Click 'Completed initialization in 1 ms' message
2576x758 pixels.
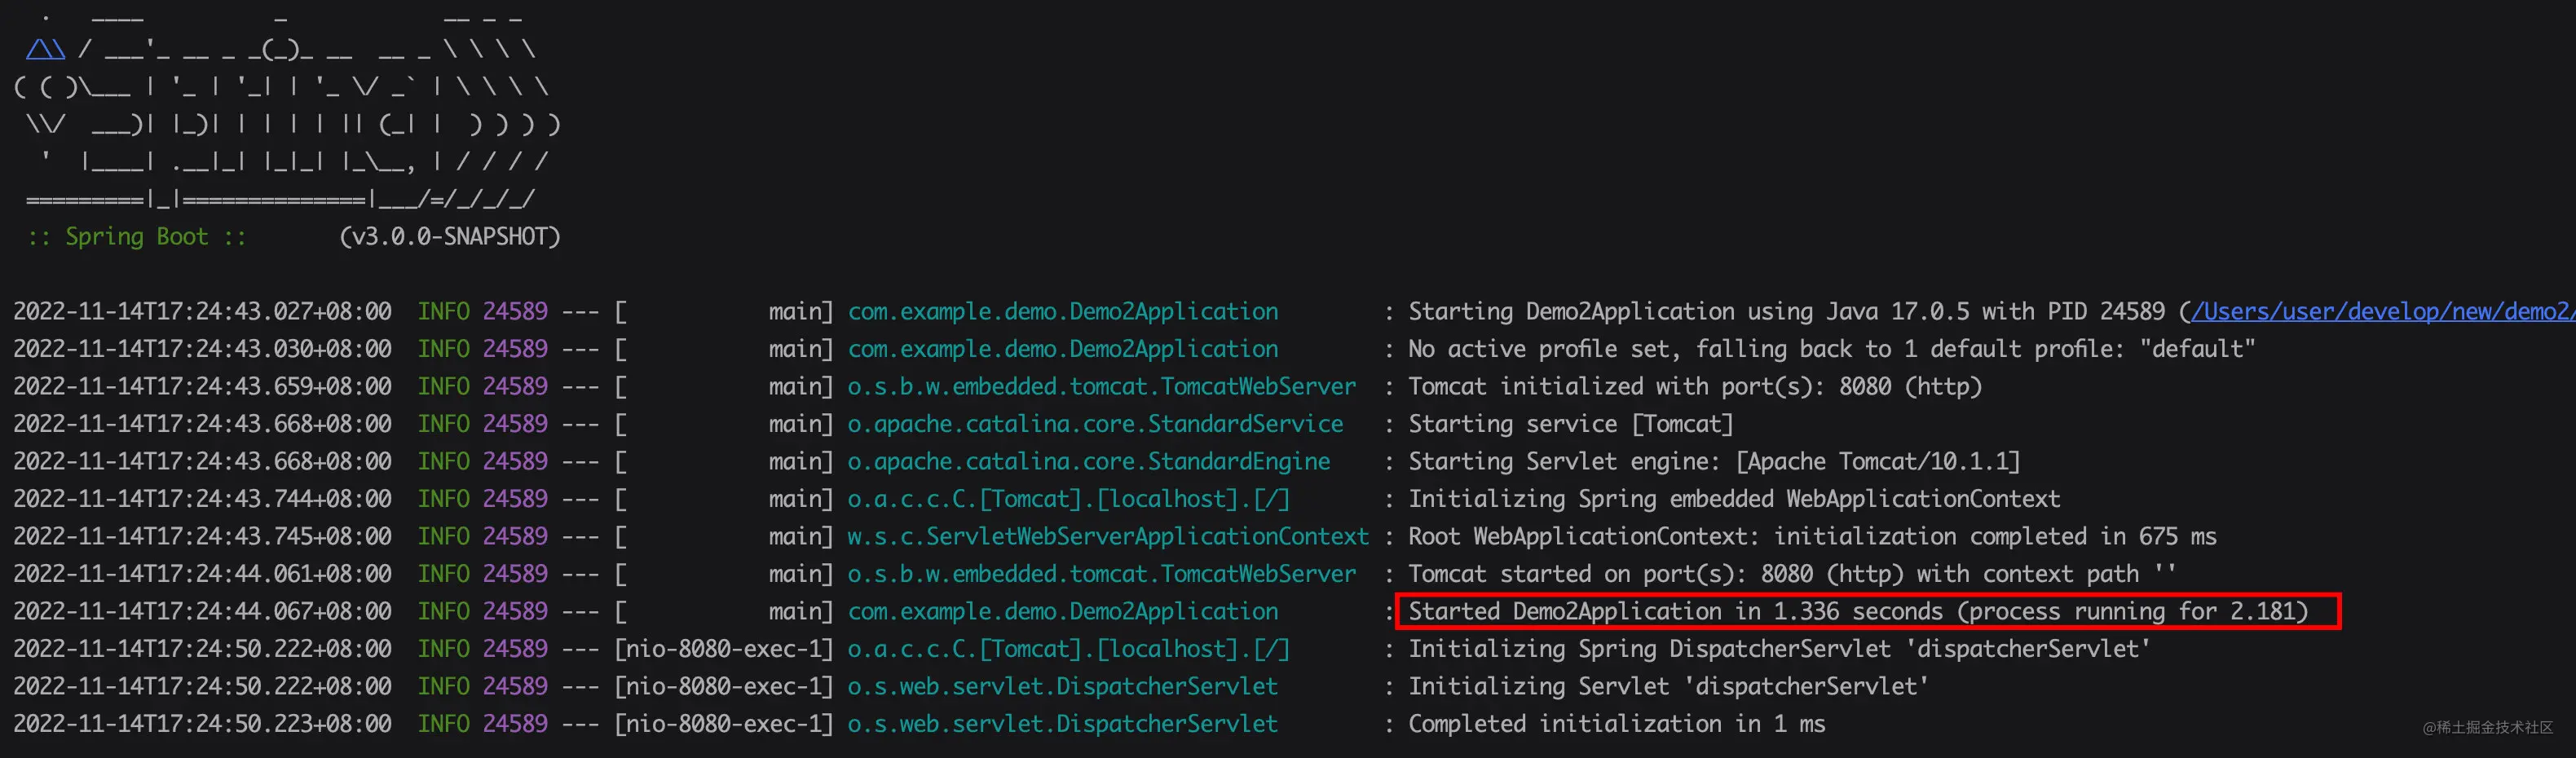[x=1616, y=724]
